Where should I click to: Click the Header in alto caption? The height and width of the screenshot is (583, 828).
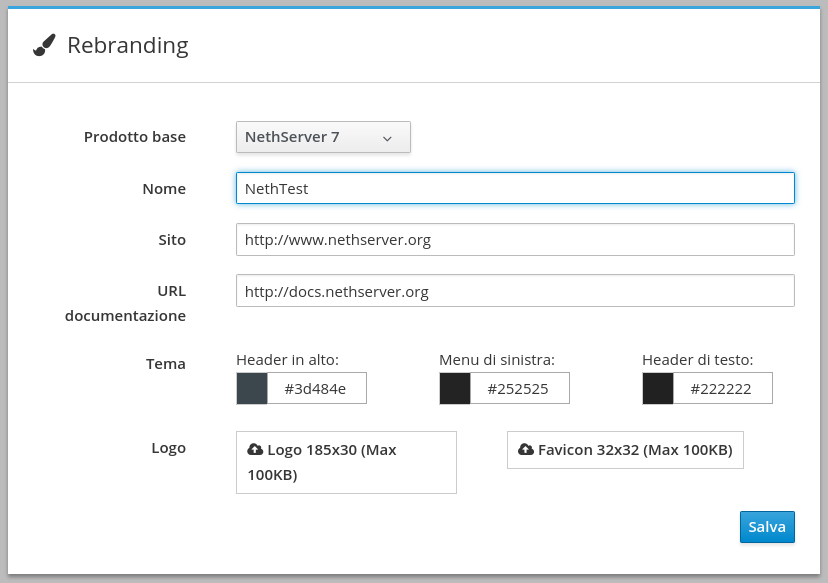[x=287, y=360]
